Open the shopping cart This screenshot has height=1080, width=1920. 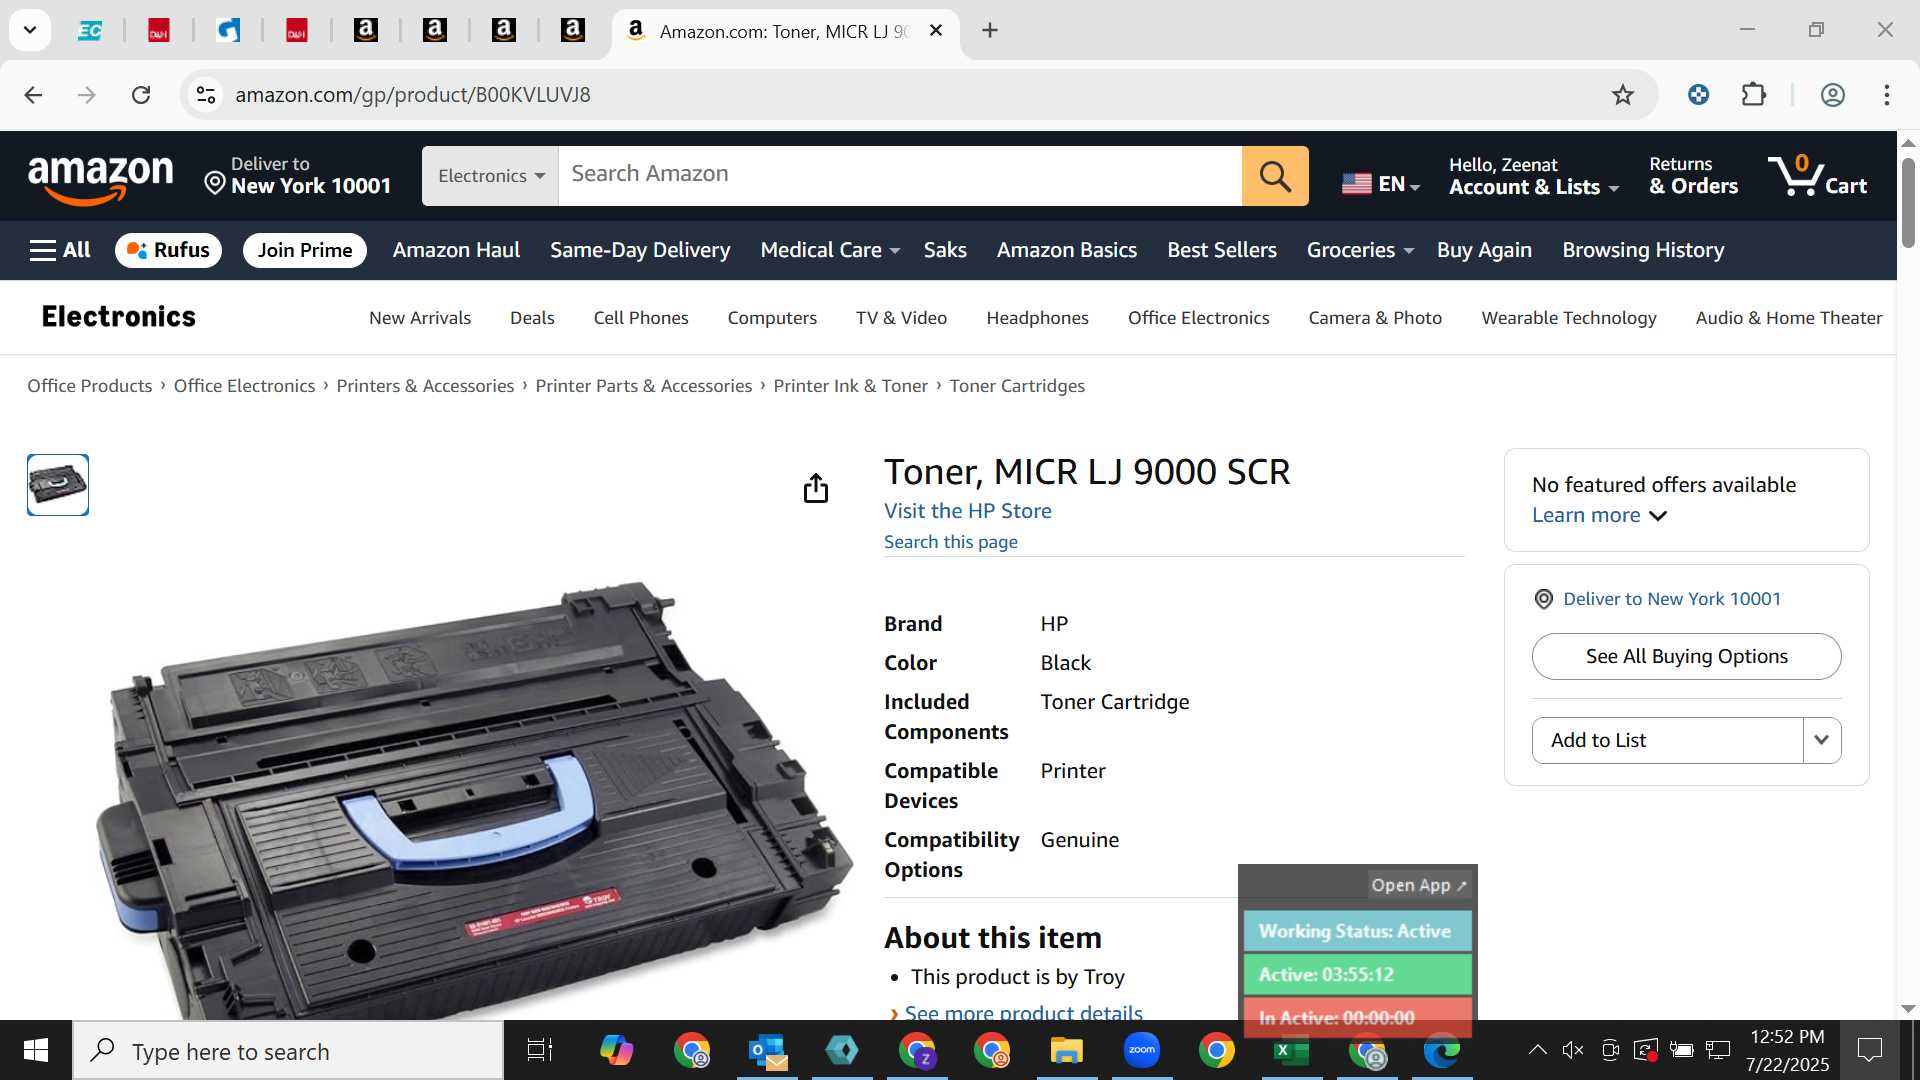pos(1817,176)
